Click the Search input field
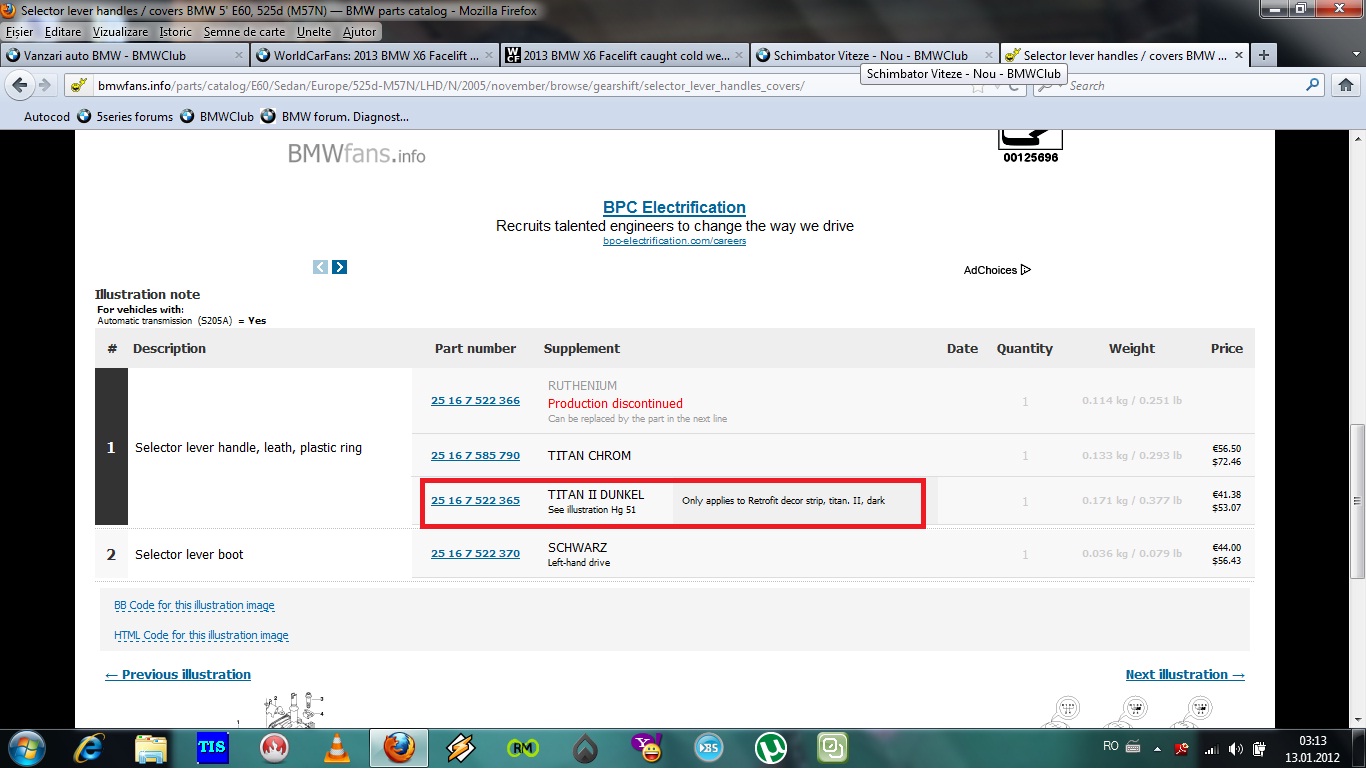This screenshot has width=1366, height=771. tap(1180, 86)
